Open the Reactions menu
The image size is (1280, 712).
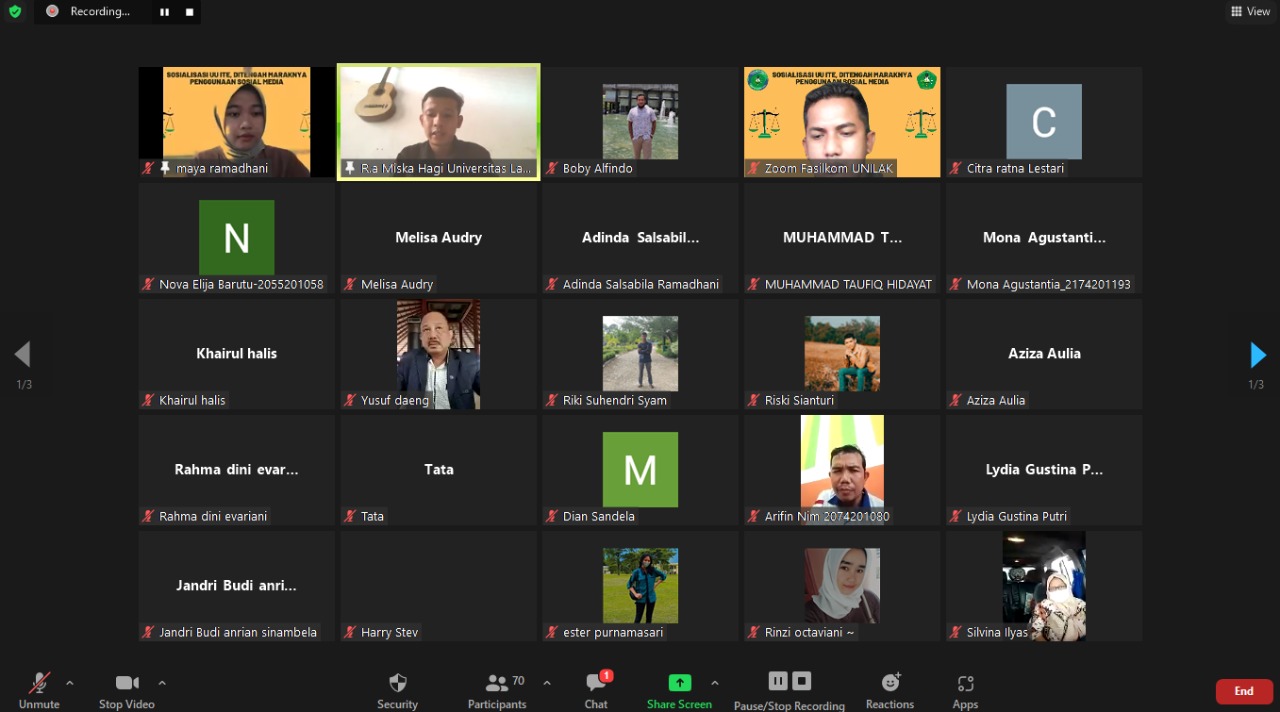(x=890, y=691)
